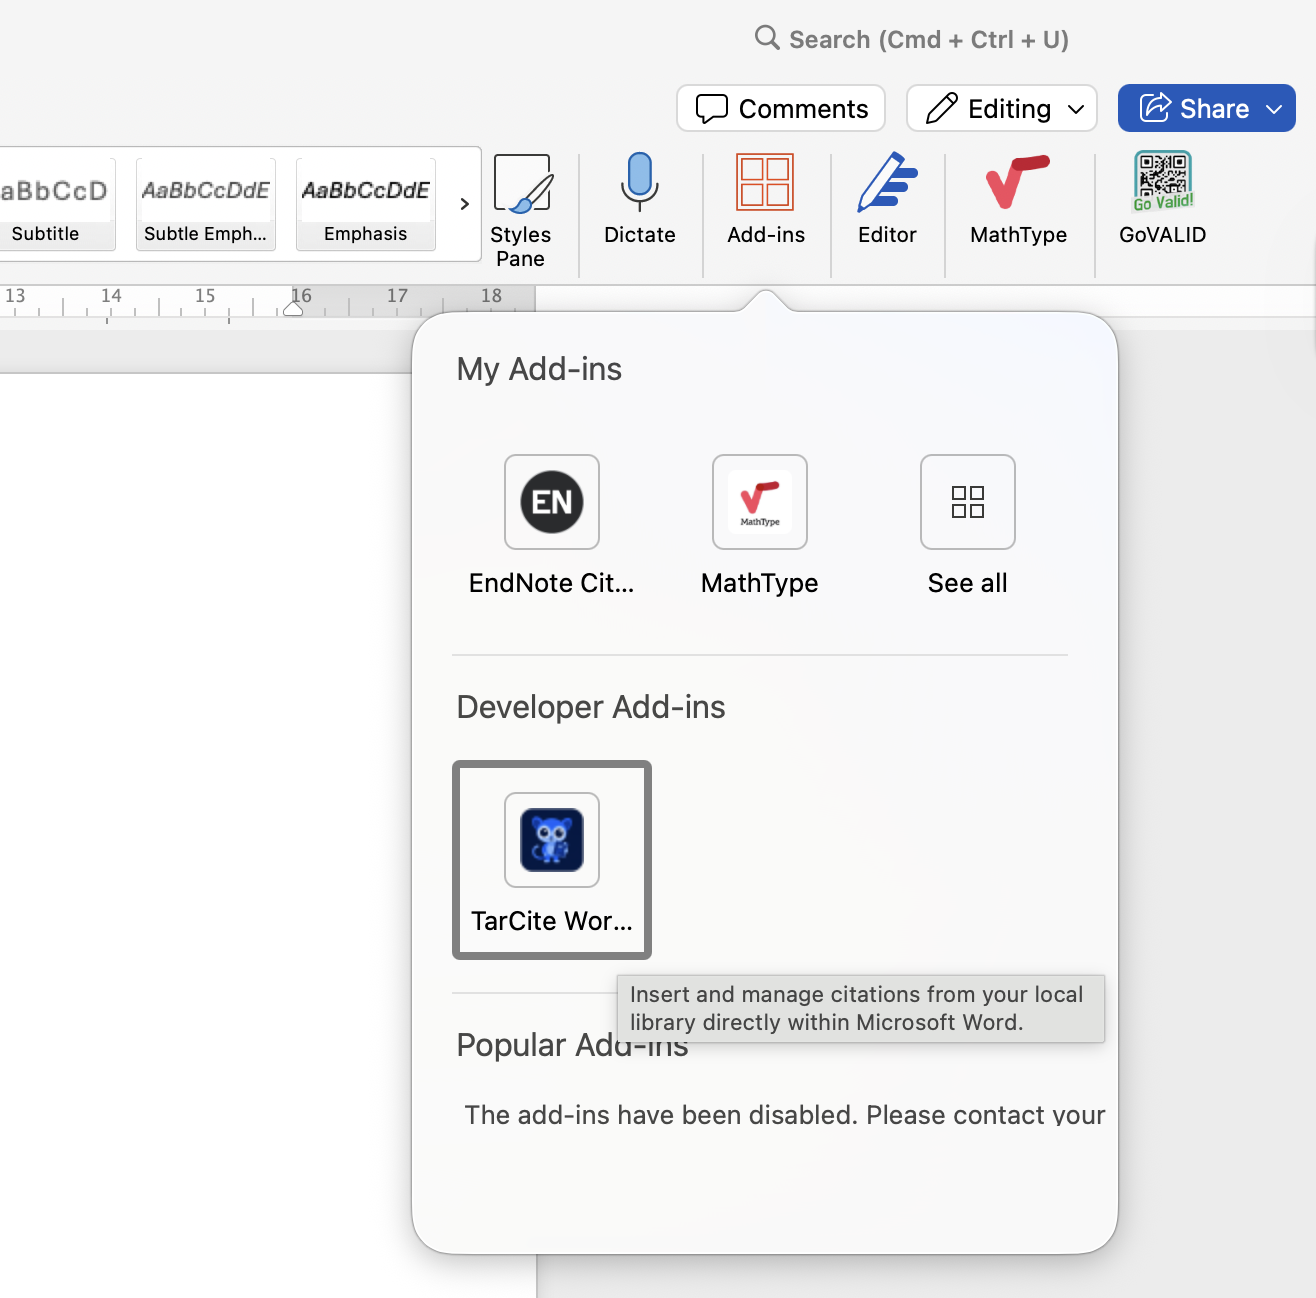Apply the Emphasis style
The width and height of the screenshot is (1316, 1298).
pos(366,204)
